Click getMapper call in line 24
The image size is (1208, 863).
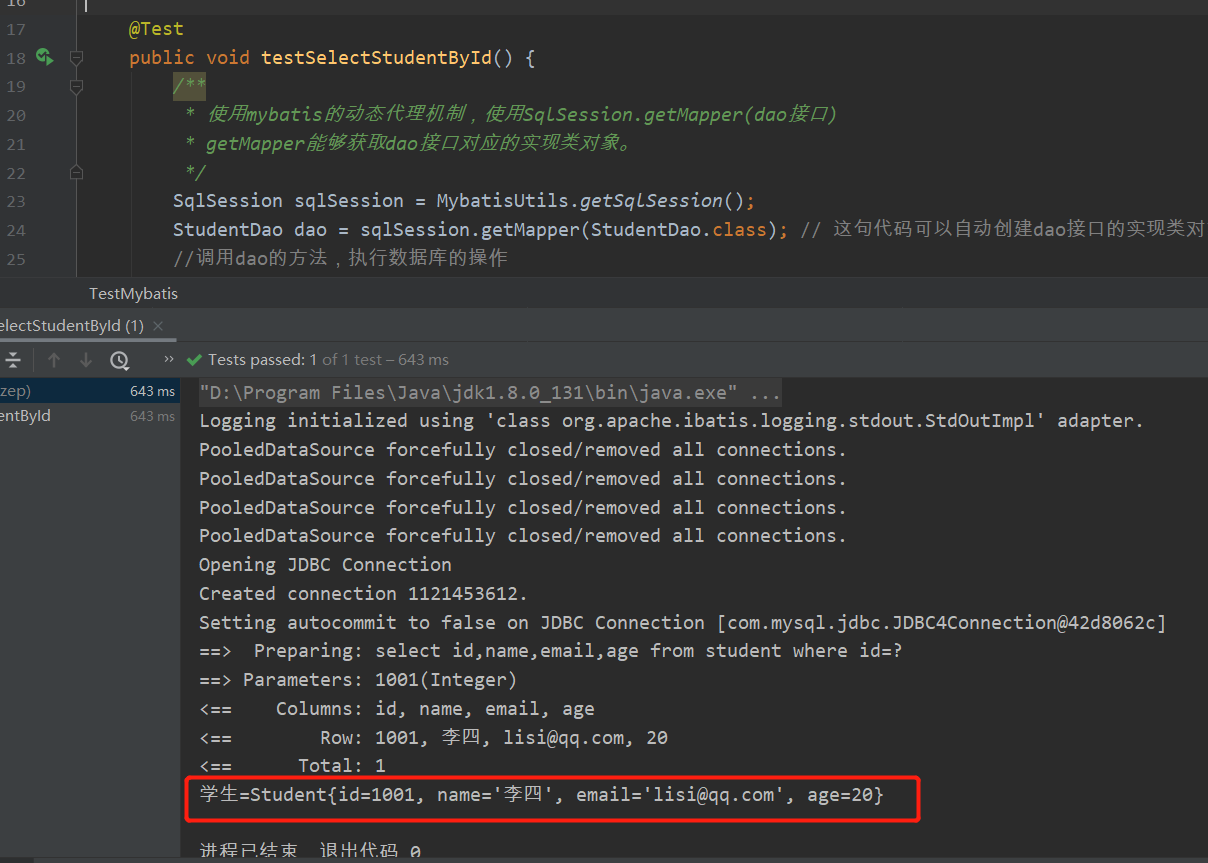531,230
